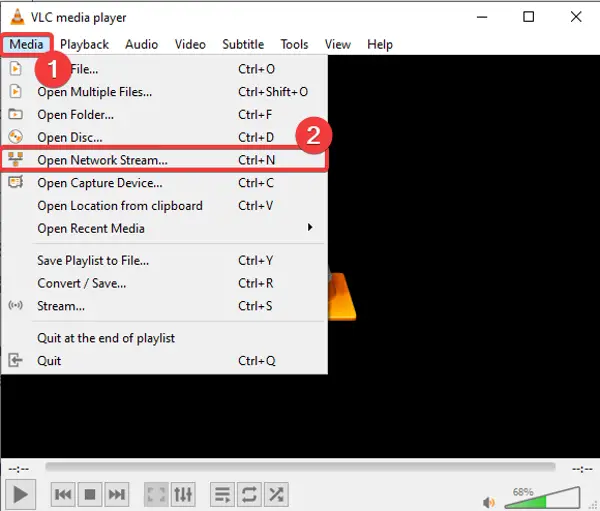Choose the Stream menu entry

pyautogui.click(x=165, y=306)
